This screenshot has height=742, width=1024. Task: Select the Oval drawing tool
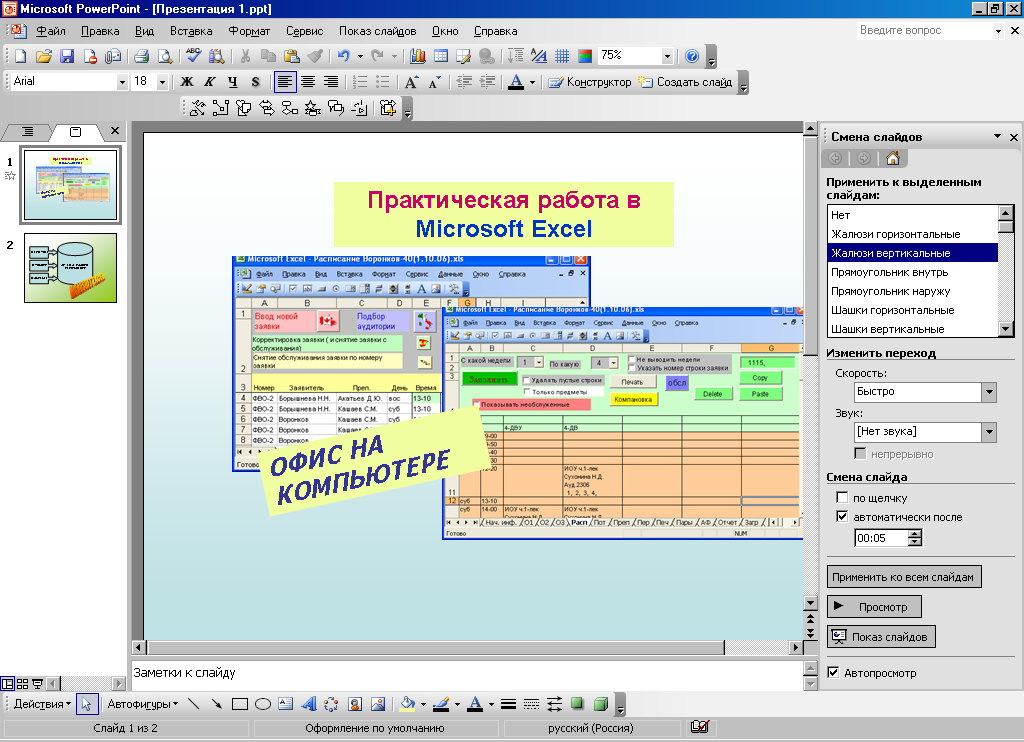tap(263, 704)
